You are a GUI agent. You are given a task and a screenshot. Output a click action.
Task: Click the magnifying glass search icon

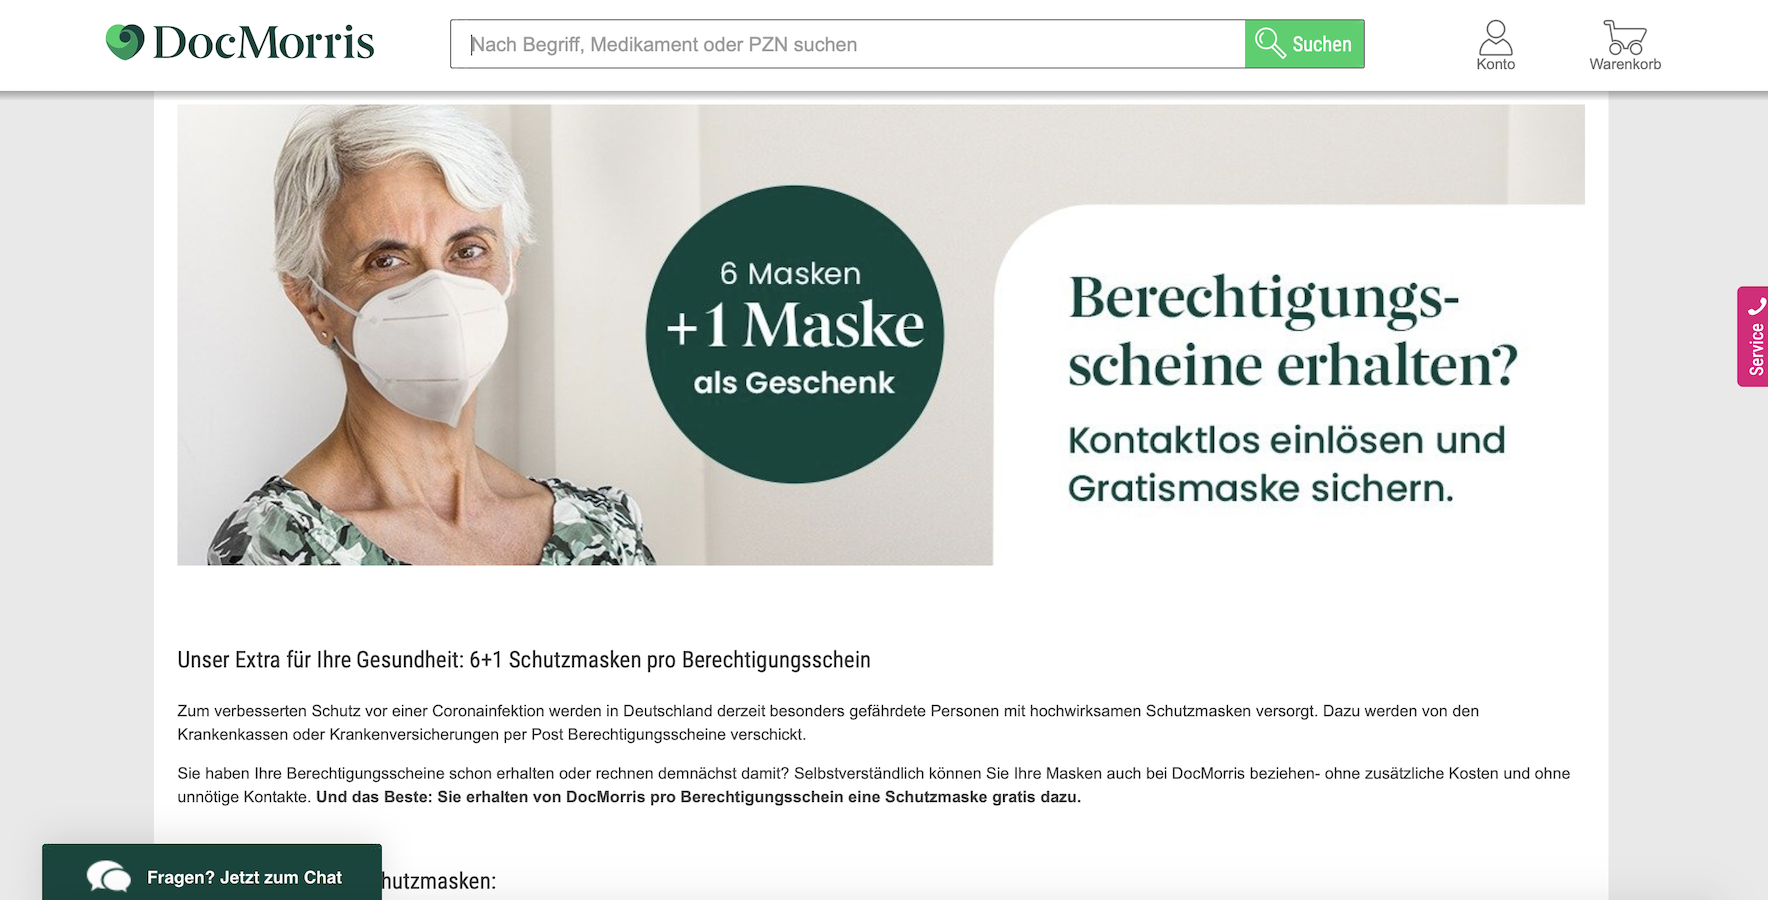click(1270, 43)
